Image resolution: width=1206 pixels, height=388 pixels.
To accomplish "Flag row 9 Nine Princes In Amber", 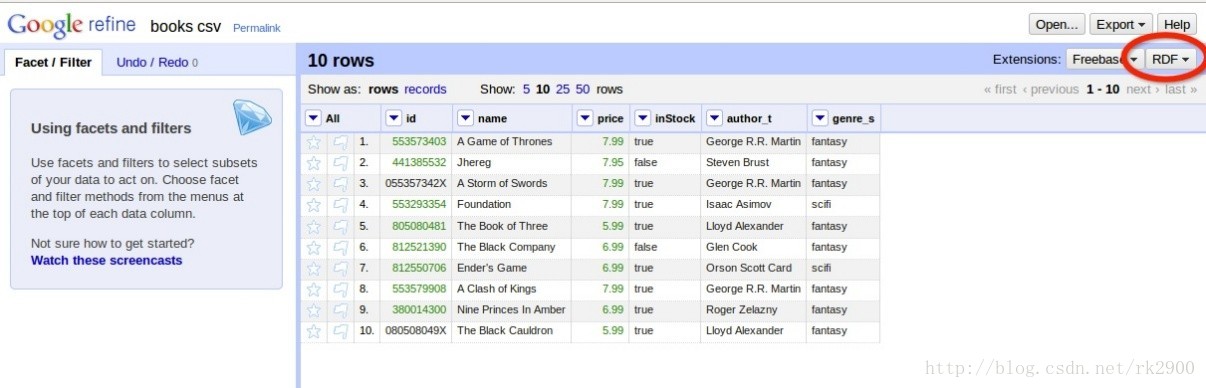I will coord(341,310).
